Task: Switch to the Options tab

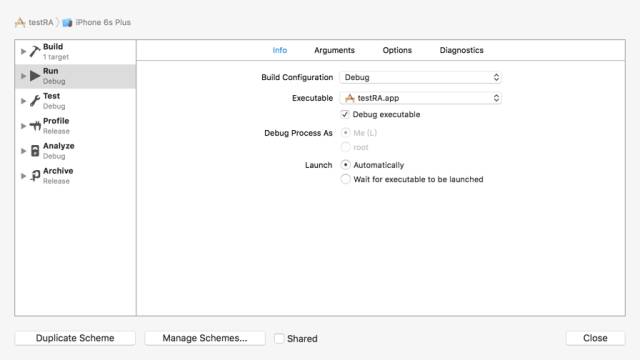Action: (397, 50)
